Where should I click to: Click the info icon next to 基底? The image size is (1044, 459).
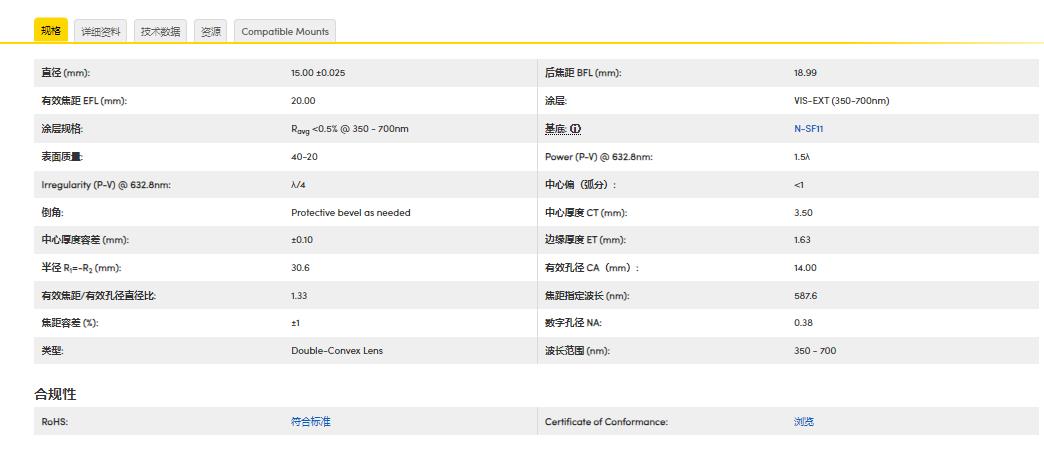(576, 129)
